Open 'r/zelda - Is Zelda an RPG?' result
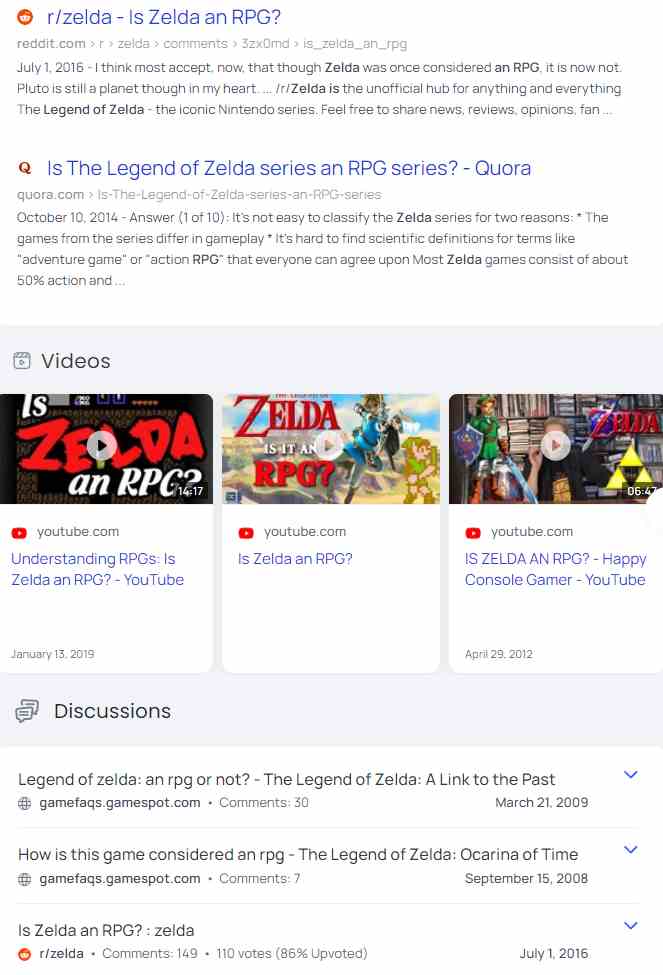 point(164,17)
